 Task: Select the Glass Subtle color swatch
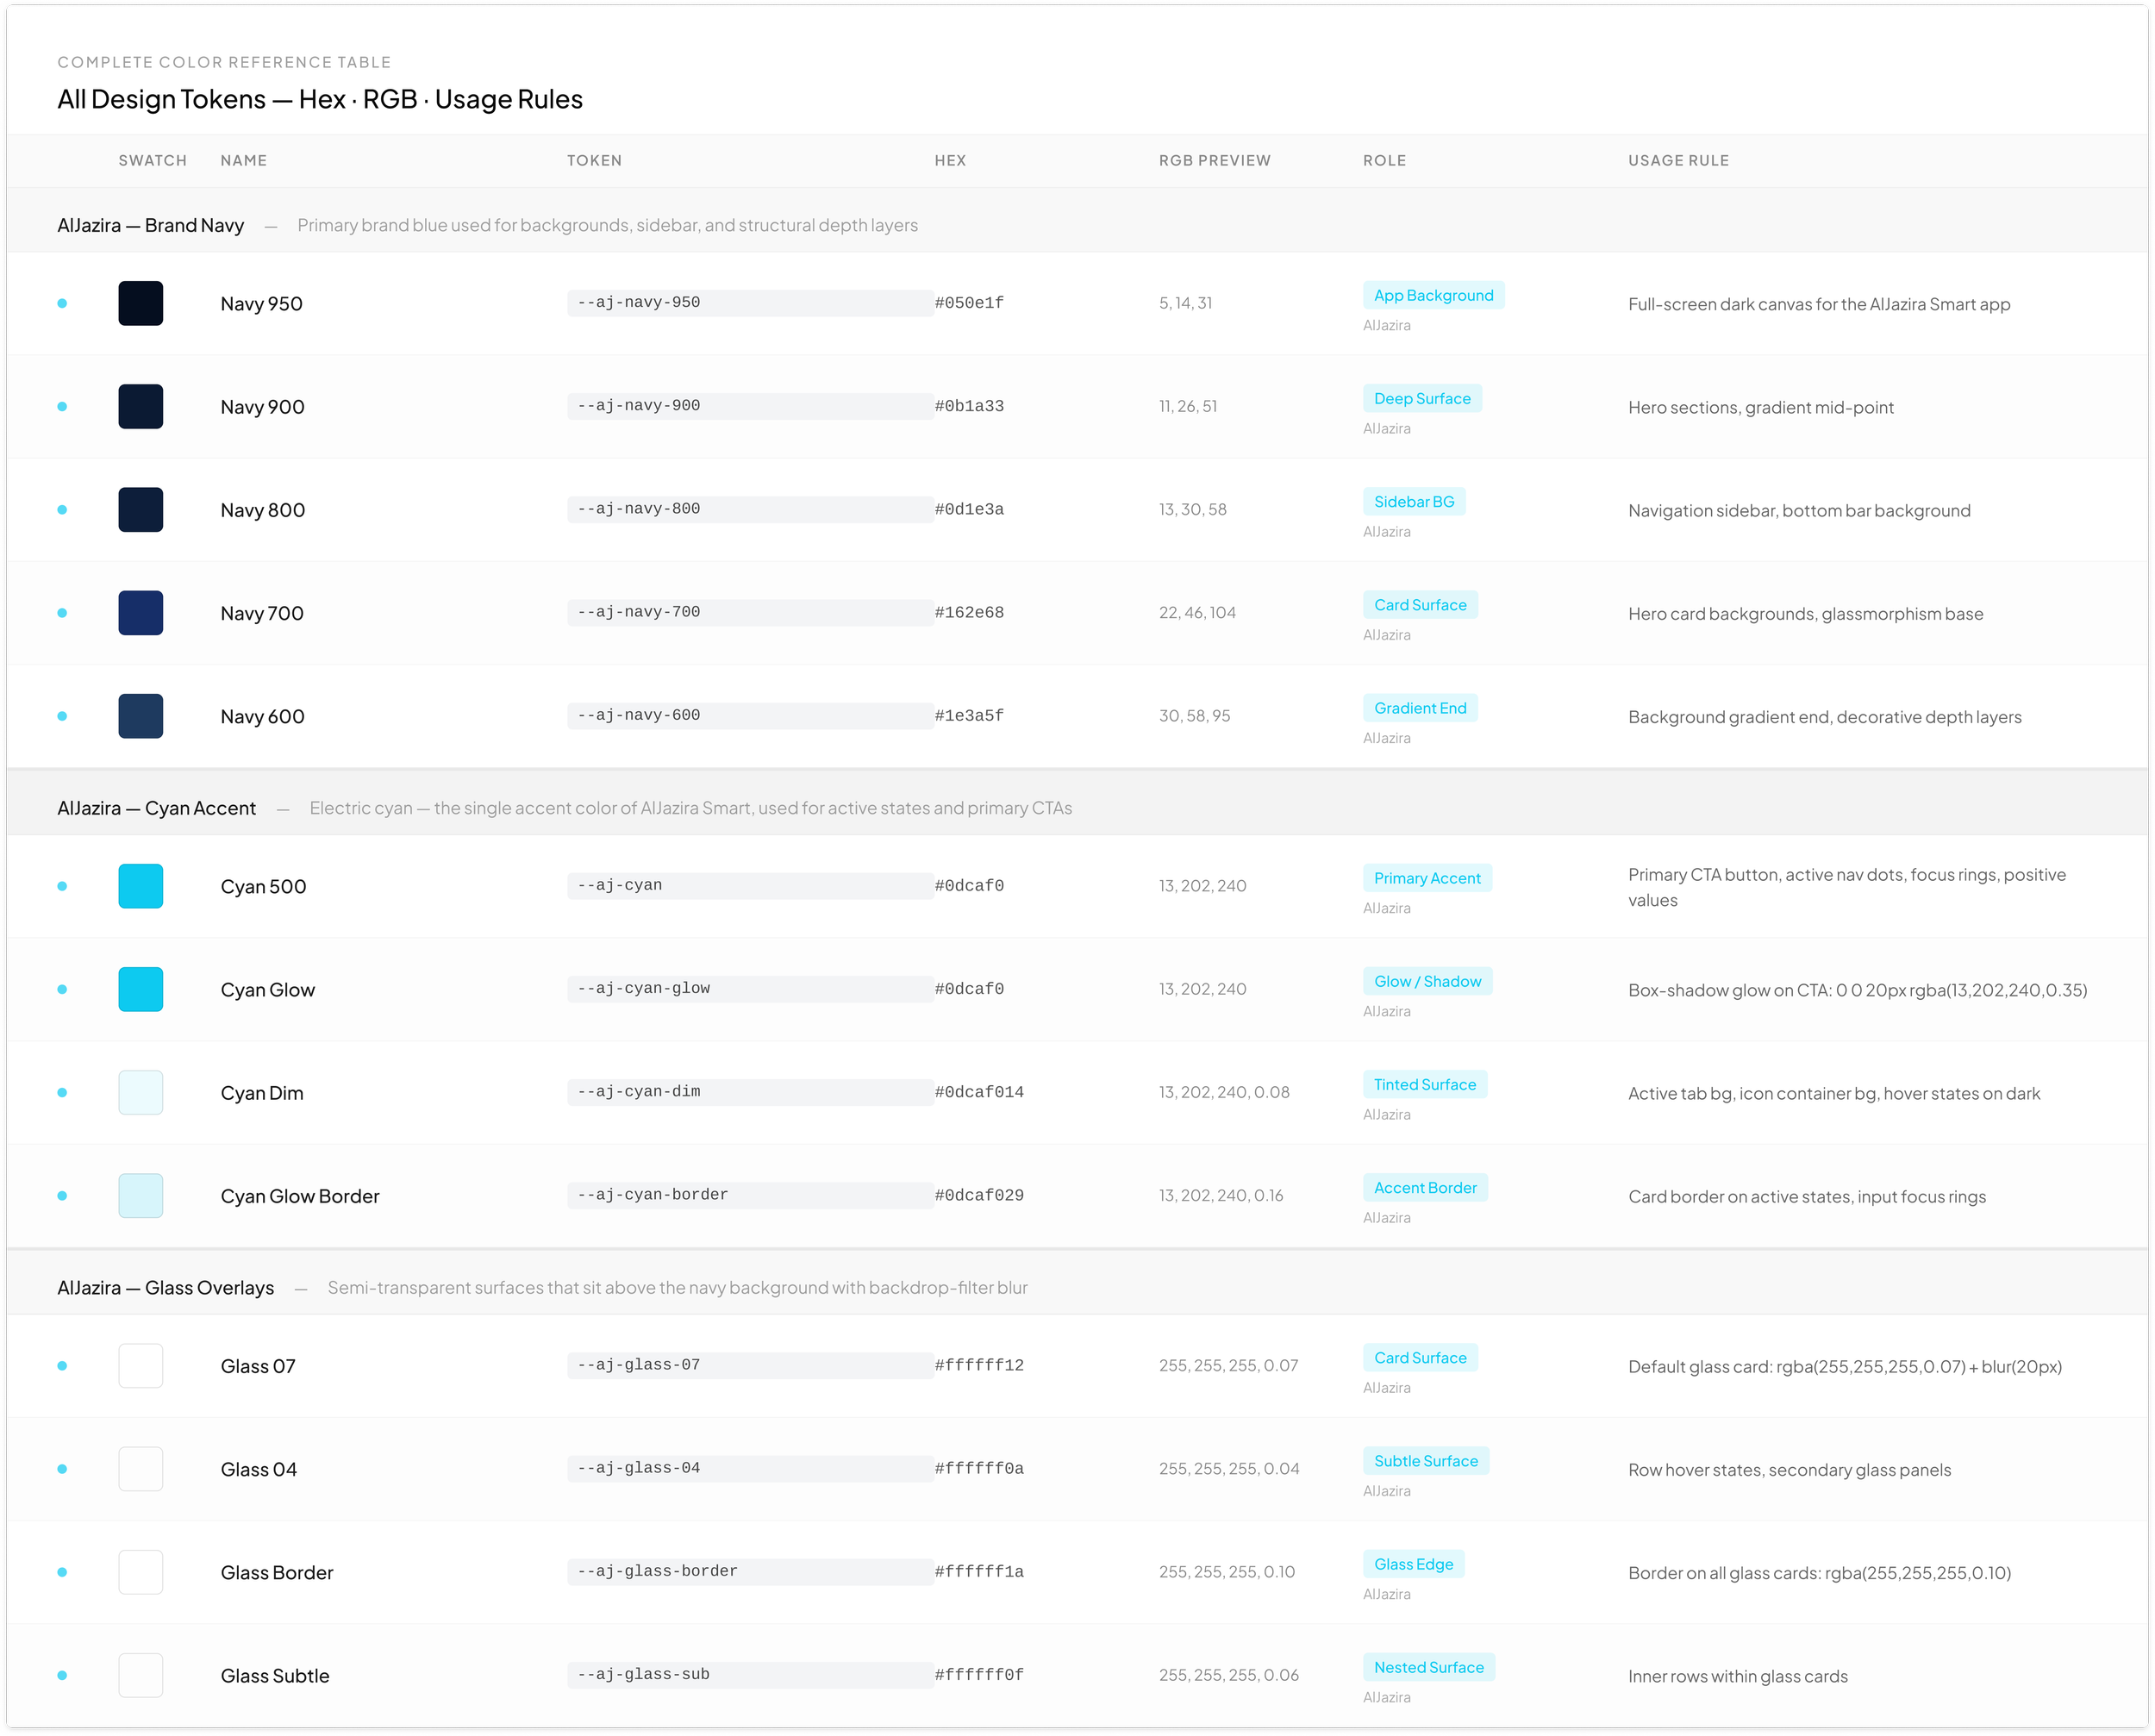[141, 1675]
